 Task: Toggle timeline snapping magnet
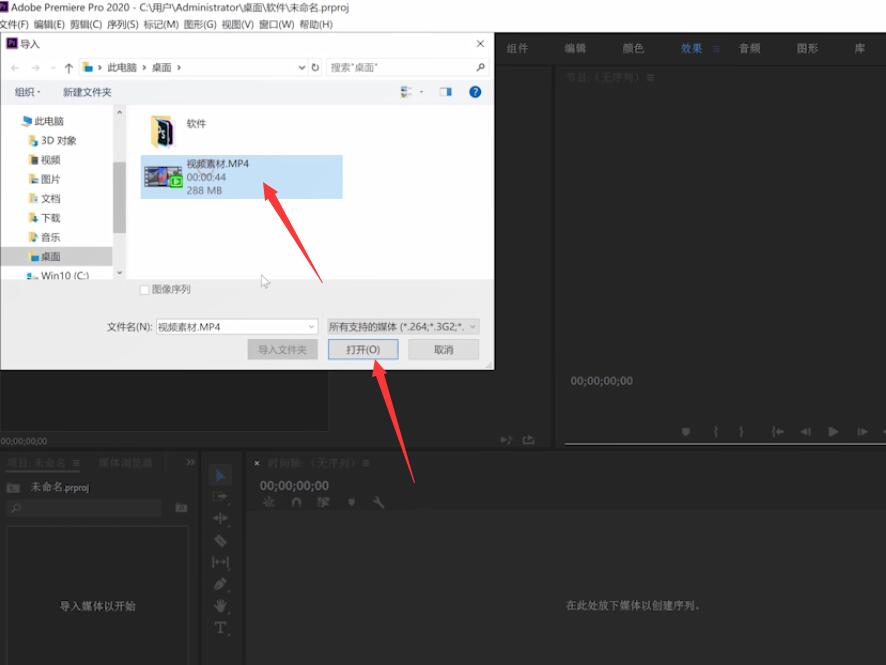[296, 502]
